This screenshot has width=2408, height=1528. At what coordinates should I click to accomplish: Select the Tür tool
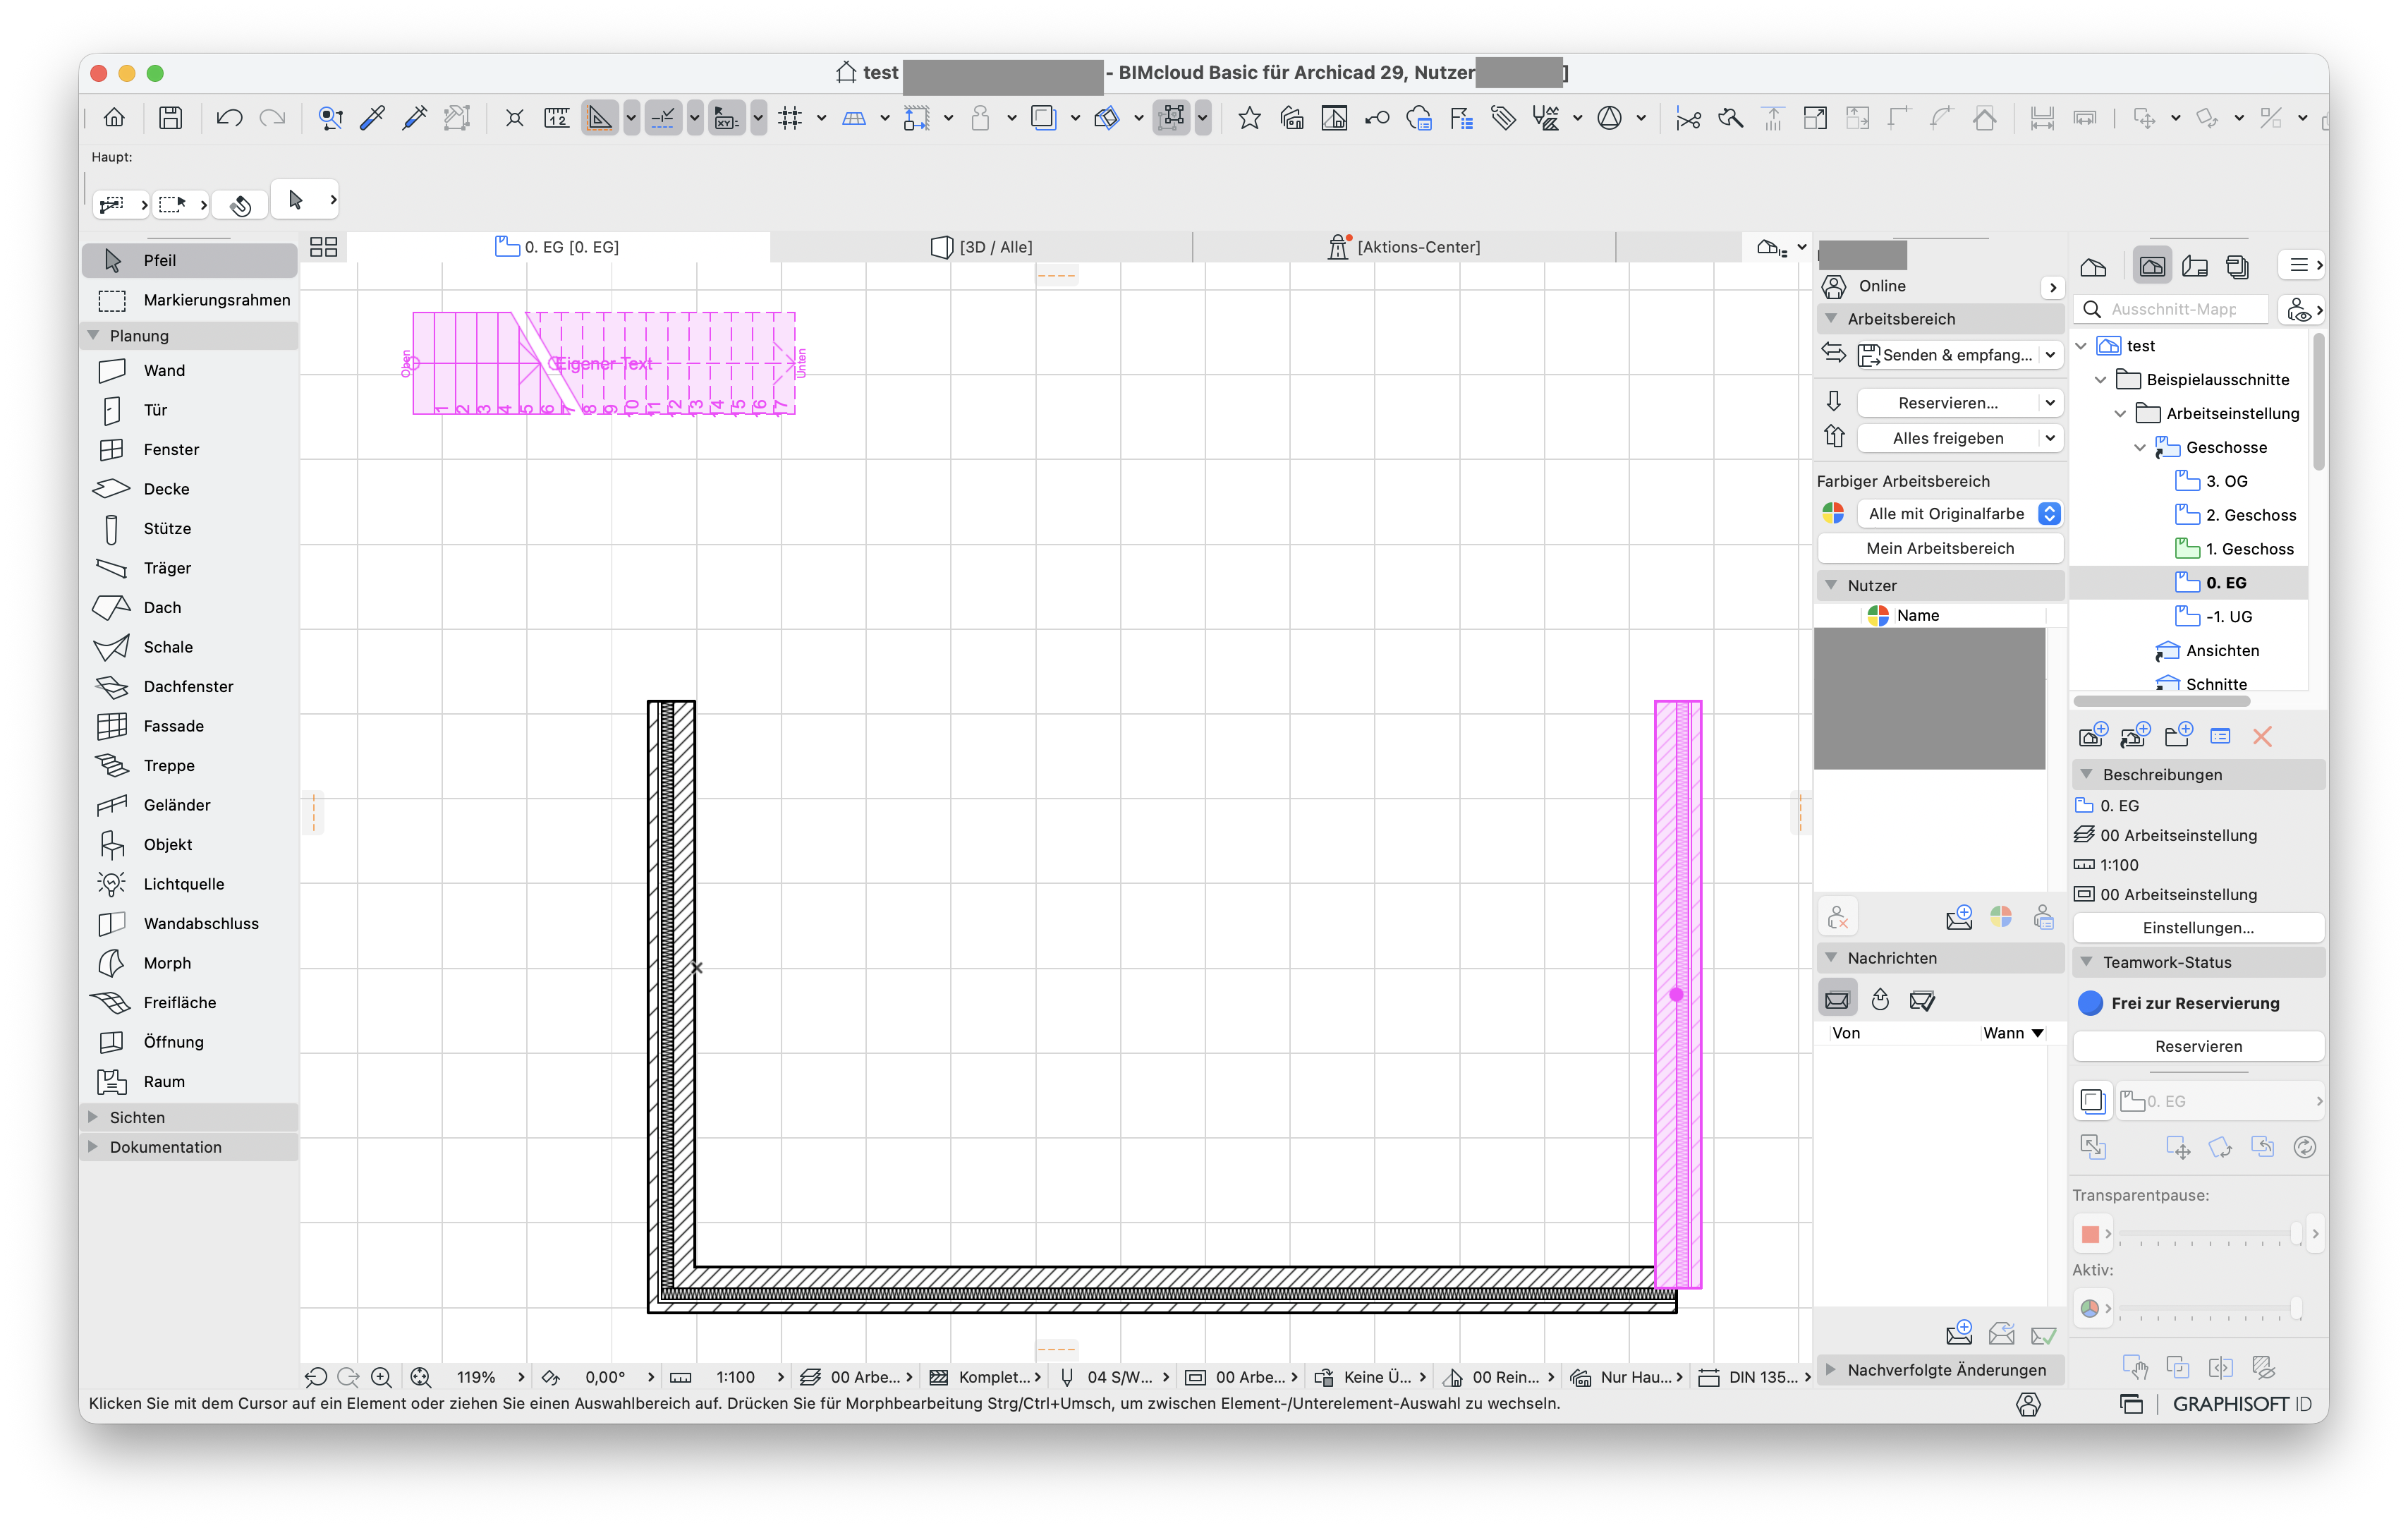(190, 410)
